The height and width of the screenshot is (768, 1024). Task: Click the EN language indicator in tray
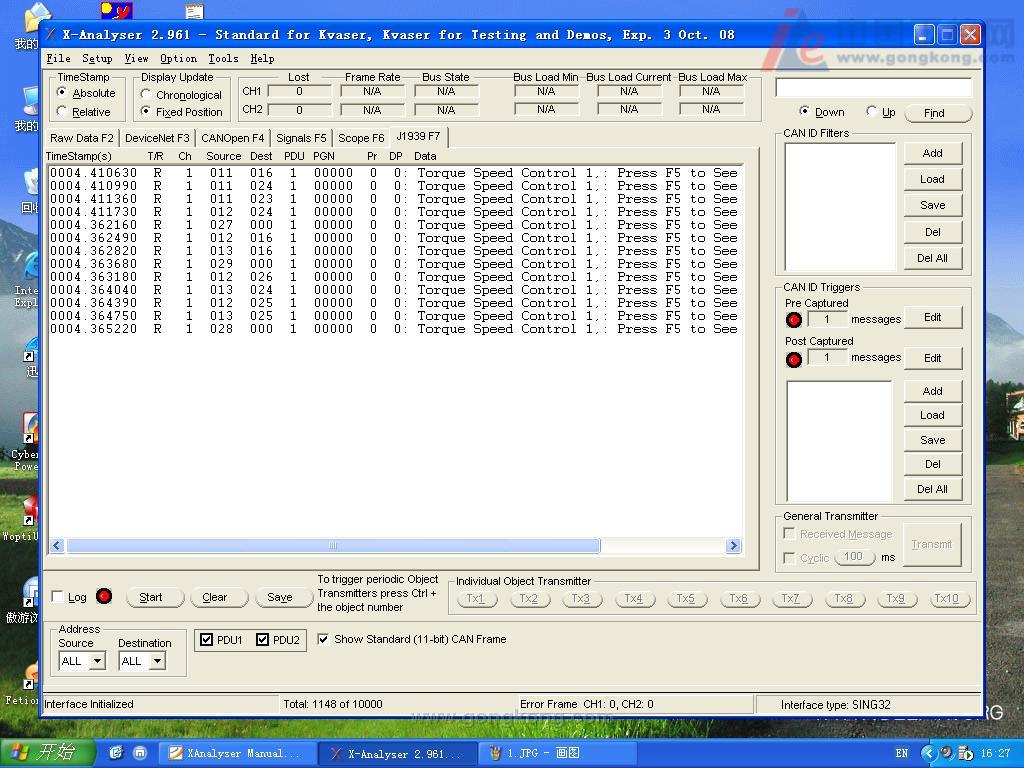point(902,753)
